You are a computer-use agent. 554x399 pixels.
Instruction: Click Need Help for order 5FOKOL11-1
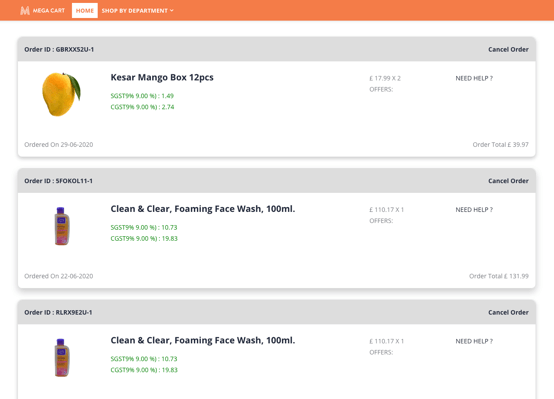(474, 210)
